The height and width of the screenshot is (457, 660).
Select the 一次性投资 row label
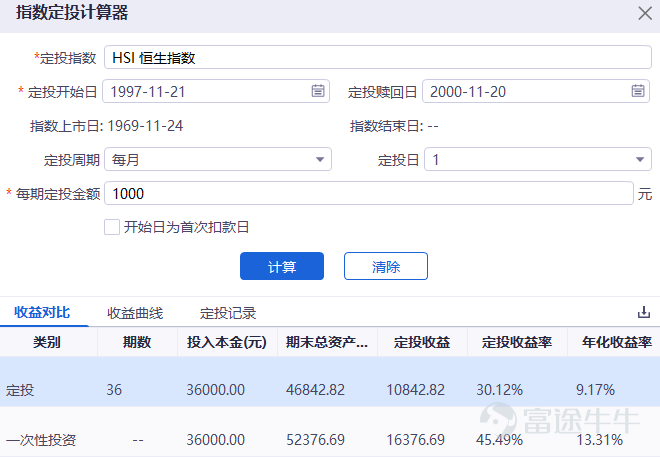41,440
